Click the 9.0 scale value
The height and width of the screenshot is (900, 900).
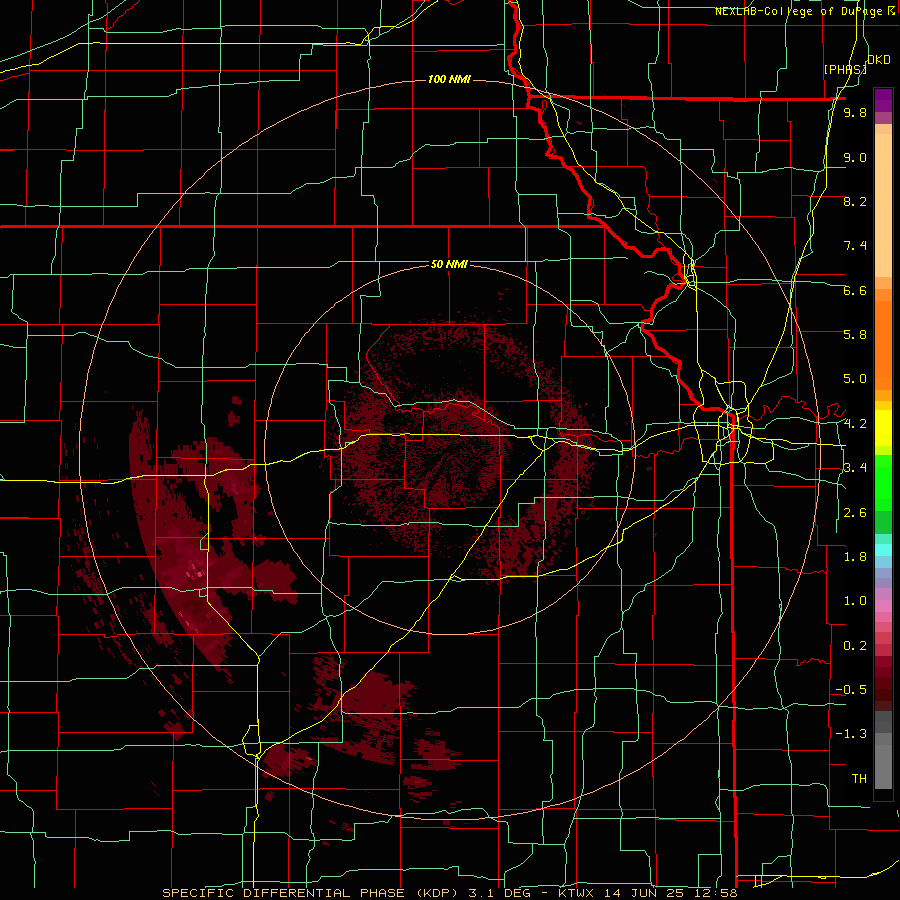[x=855, y=157]
